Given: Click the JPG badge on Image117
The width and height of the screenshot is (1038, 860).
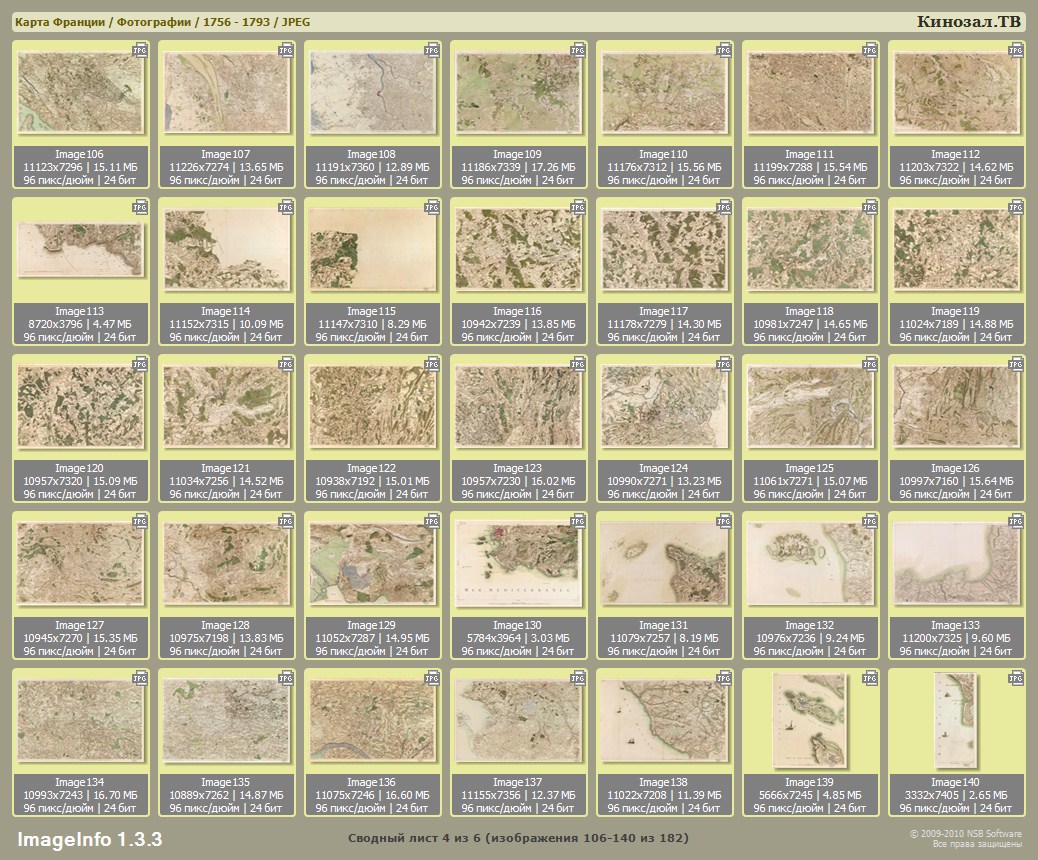Looking at the screenshot, I should pyautogui.click(x=724, y=206).
